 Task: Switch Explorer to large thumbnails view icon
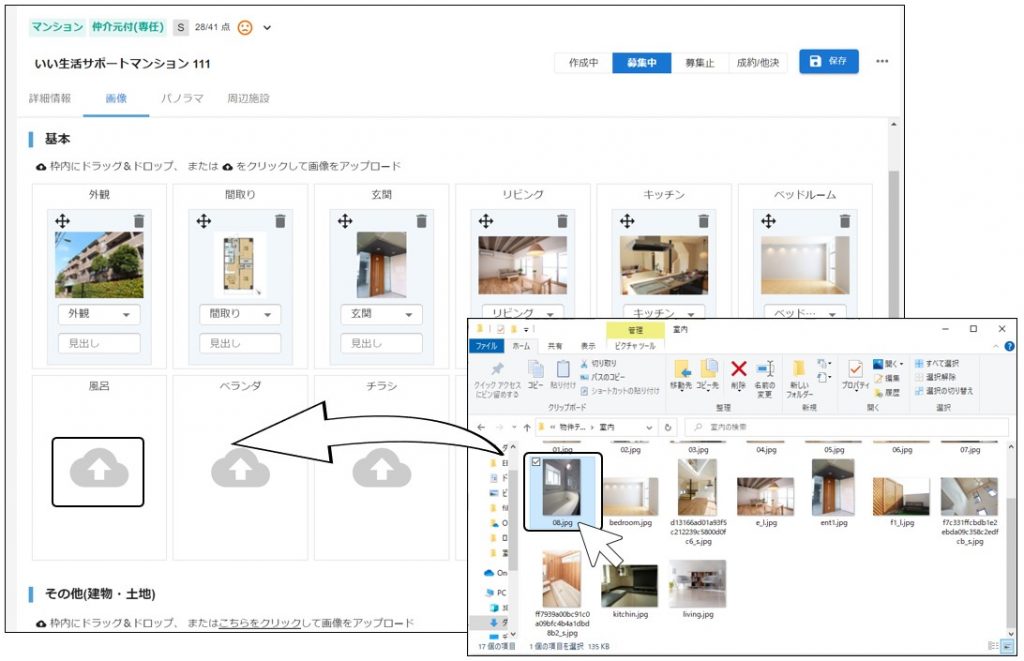tap(1008, 645)
